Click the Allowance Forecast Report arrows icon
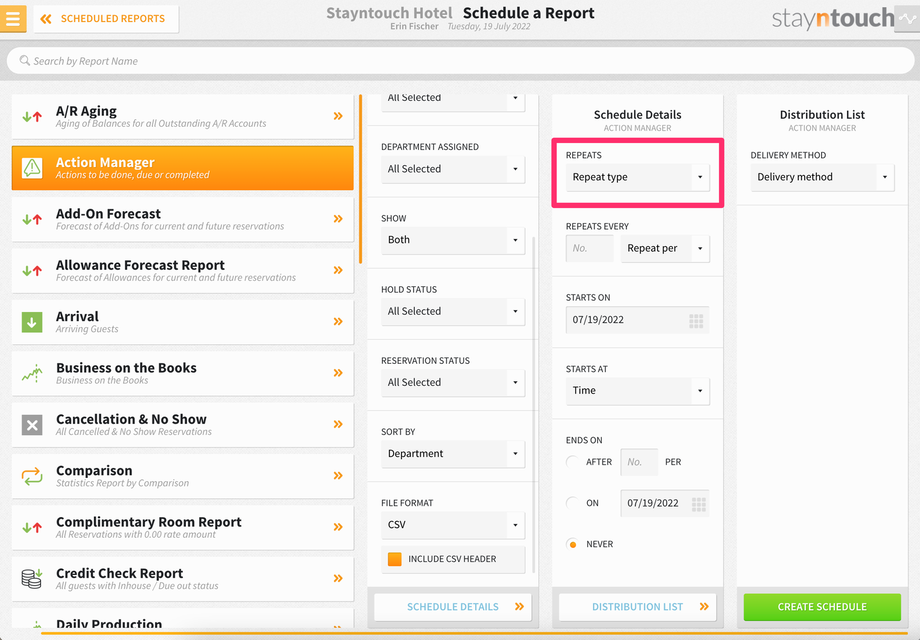920x640 pixels. (x=32, y=270)
